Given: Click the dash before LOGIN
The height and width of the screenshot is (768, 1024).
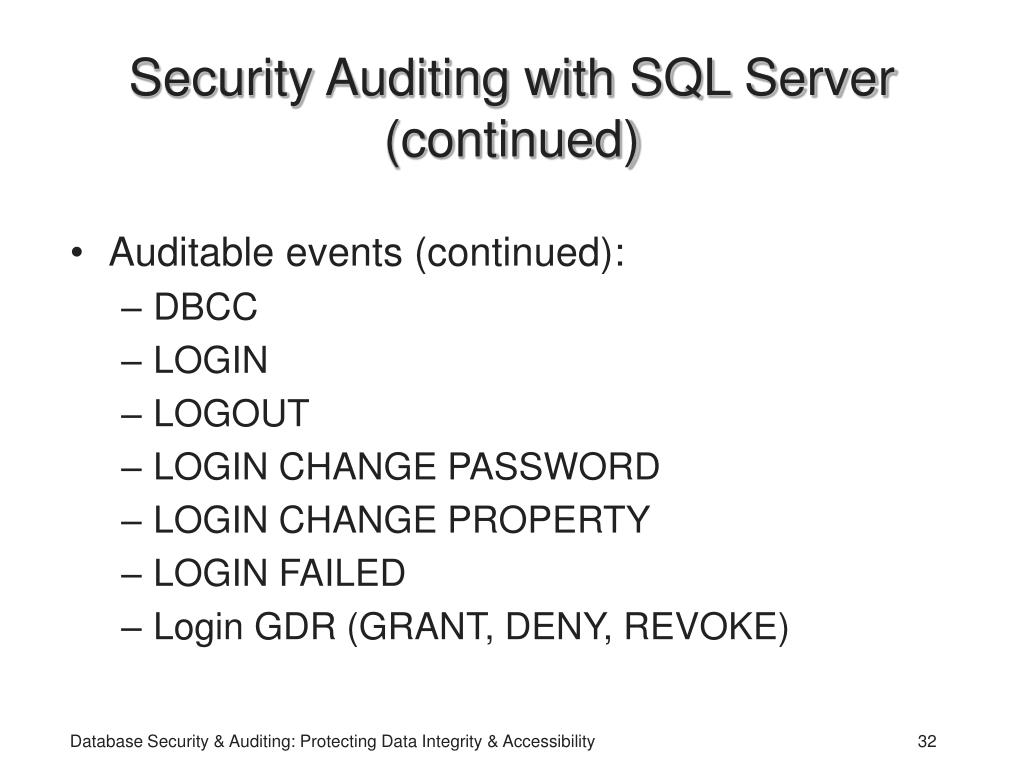Looking at the screenshot, I should [x=131, y=362].
